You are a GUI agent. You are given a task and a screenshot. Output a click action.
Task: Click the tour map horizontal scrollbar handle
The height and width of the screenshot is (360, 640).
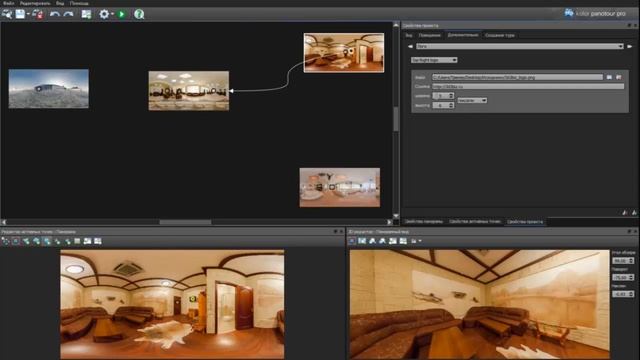point(185,222)
